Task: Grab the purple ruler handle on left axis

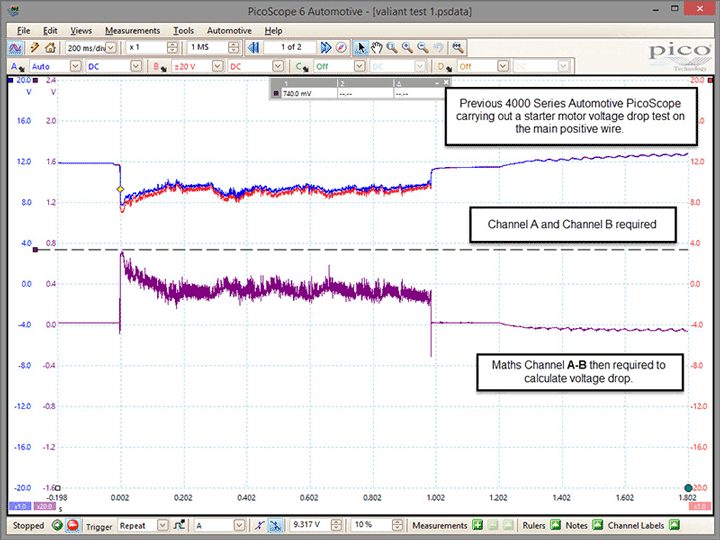Action: point(35,250)
